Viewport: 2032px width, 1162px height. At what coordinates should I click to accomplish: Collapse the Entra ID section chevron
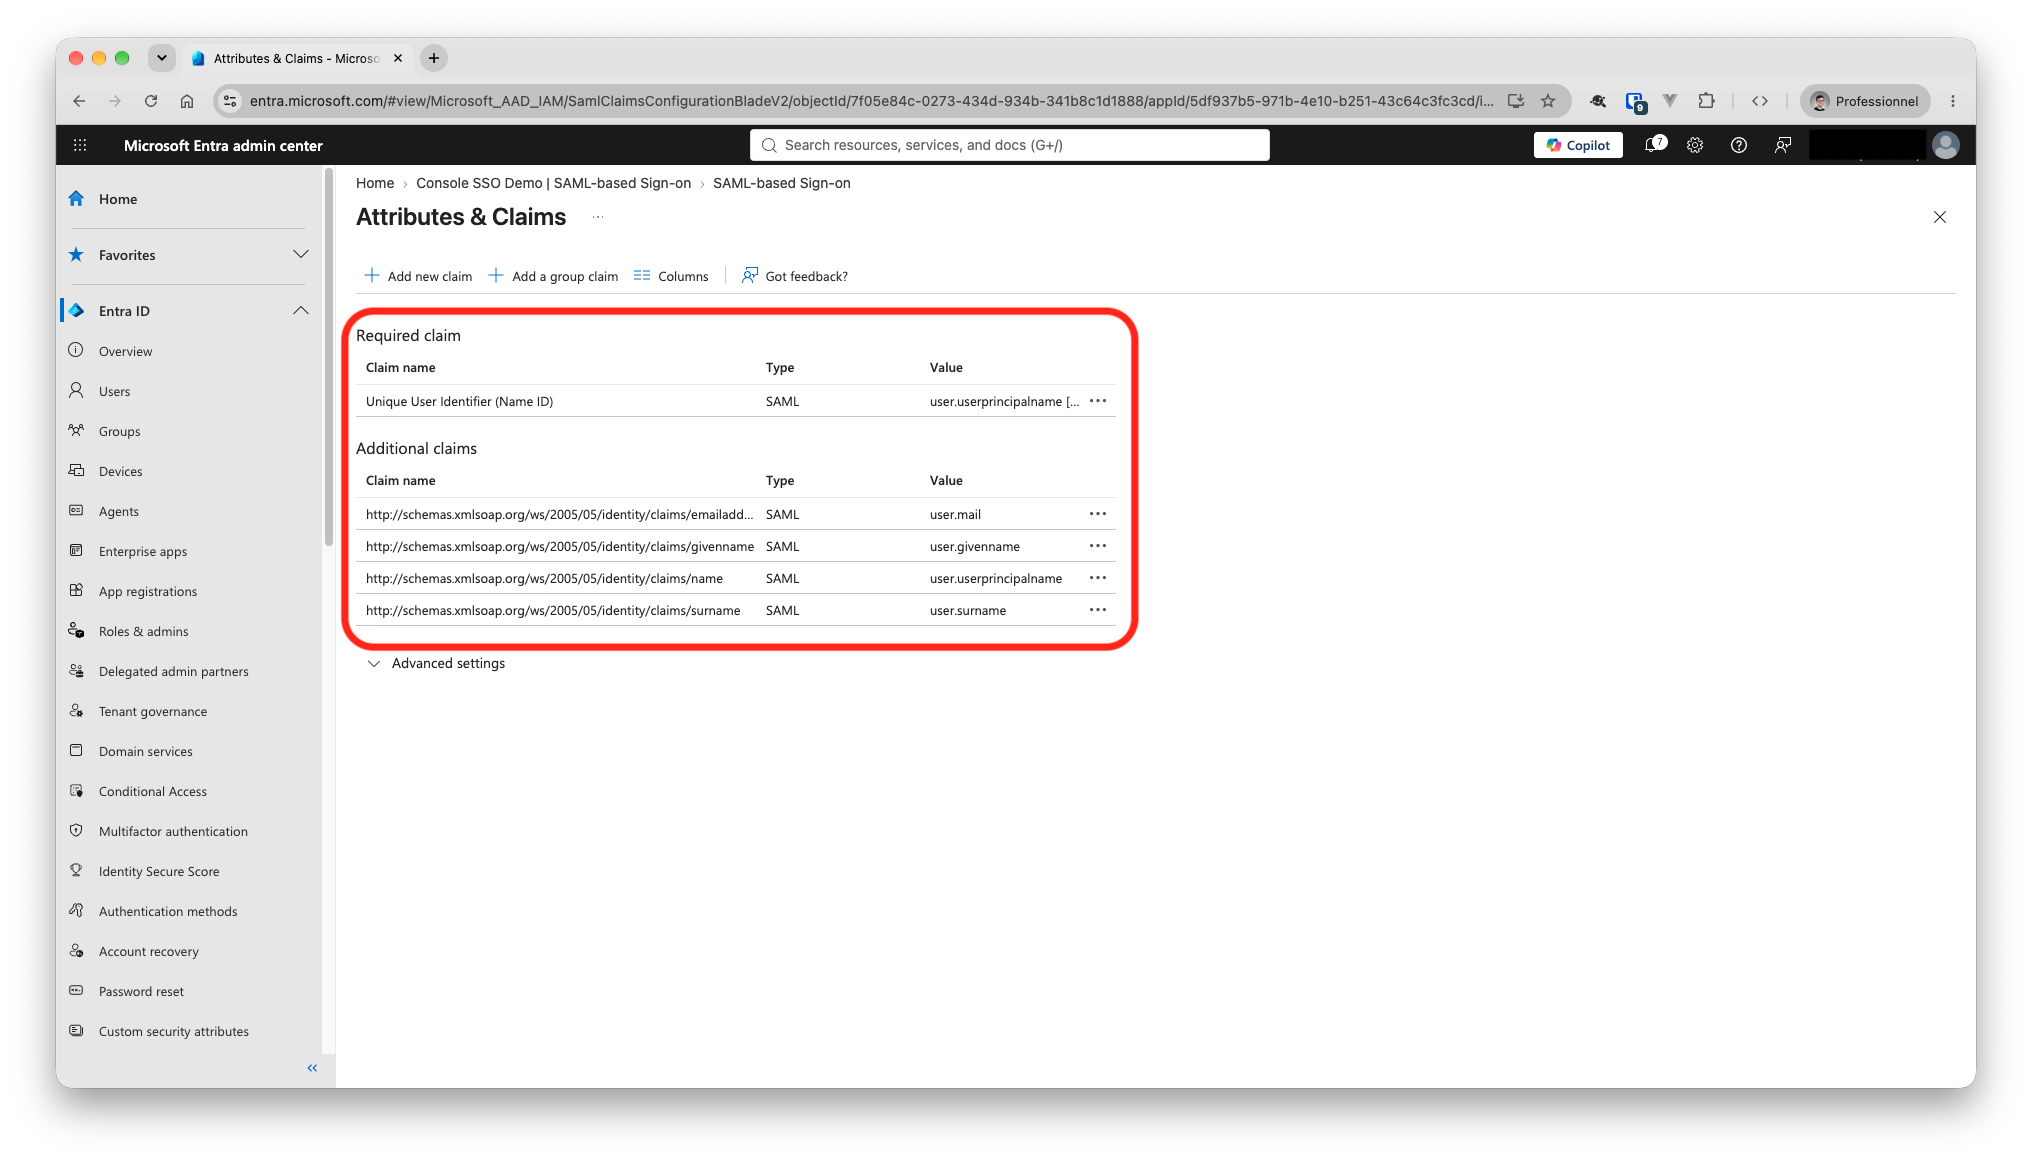coord(300,311)
